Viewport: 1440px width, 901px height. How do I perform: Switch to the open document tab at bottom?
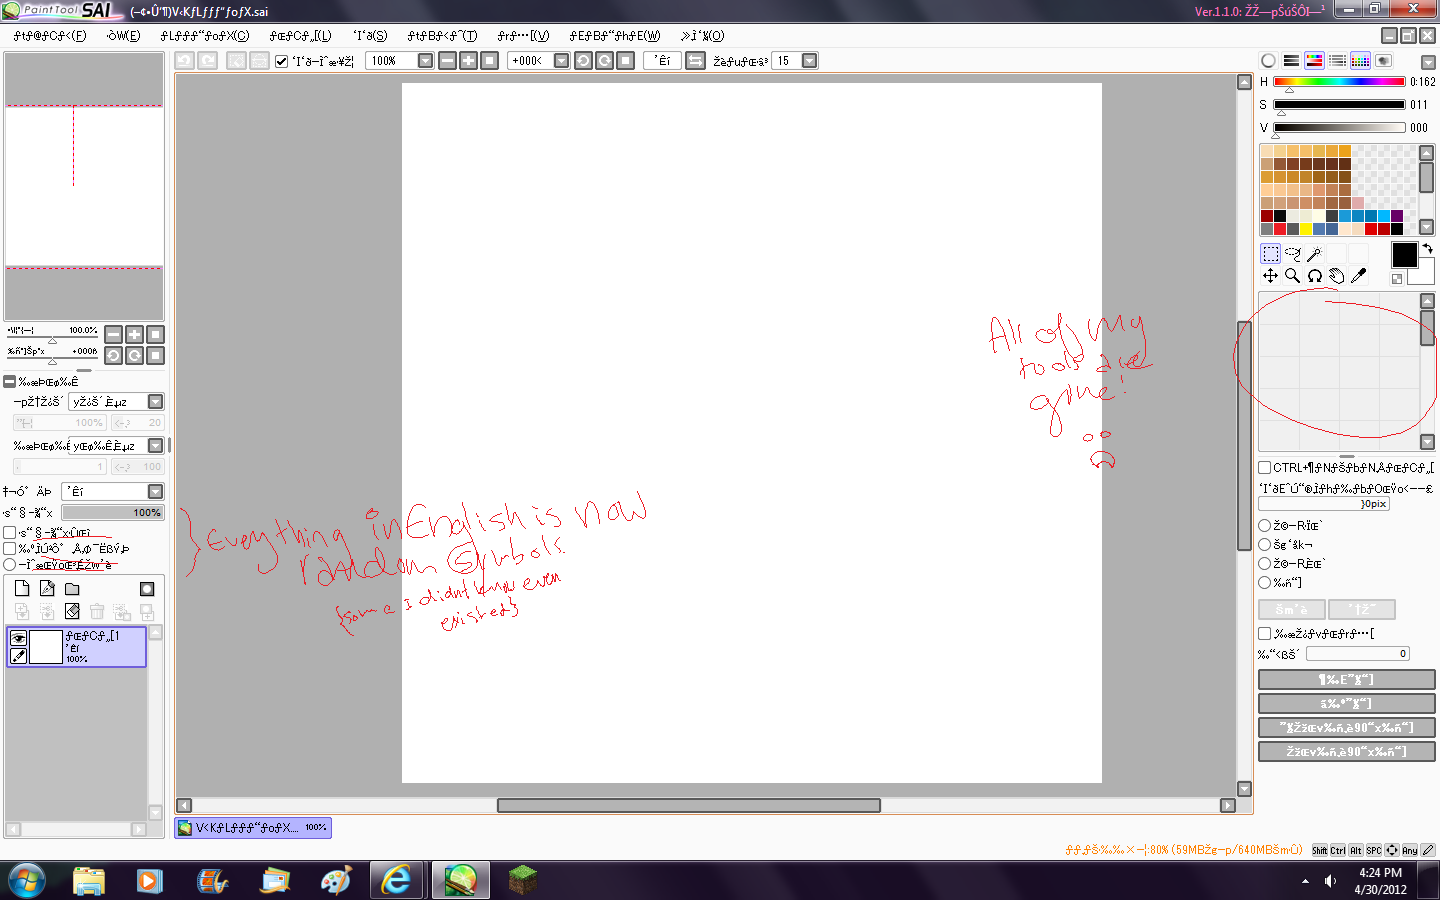pyautogui.click(x=252, y=828)
